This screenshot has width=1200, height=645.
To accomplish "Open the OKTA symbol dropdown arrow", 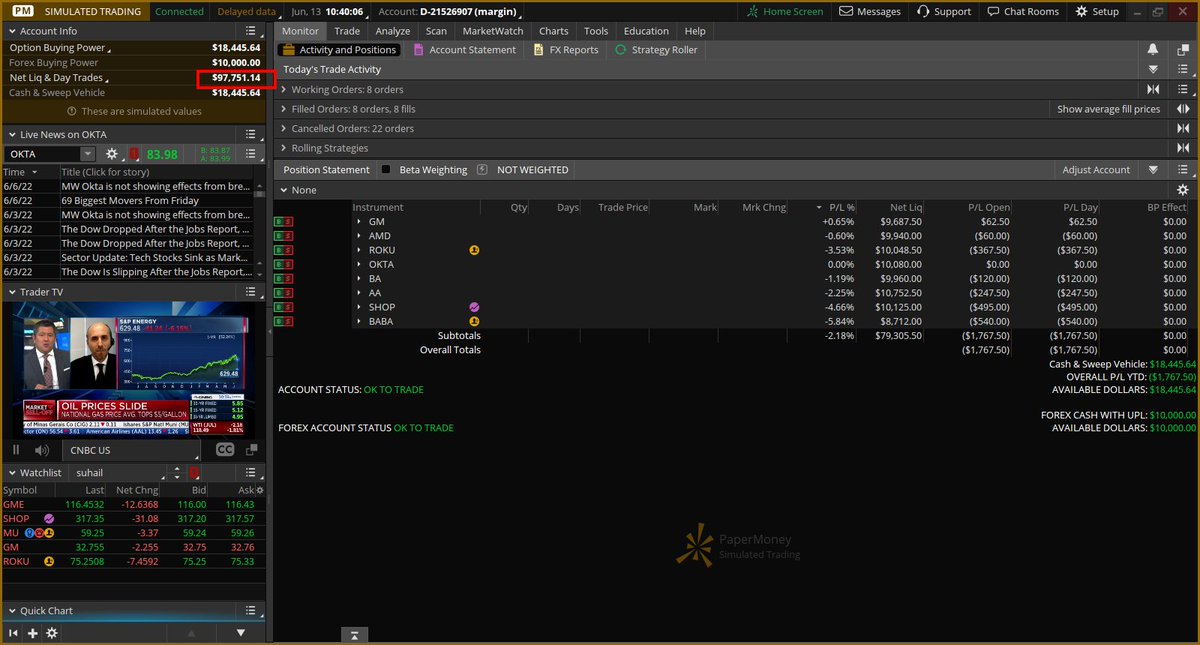I will (88, 154).
